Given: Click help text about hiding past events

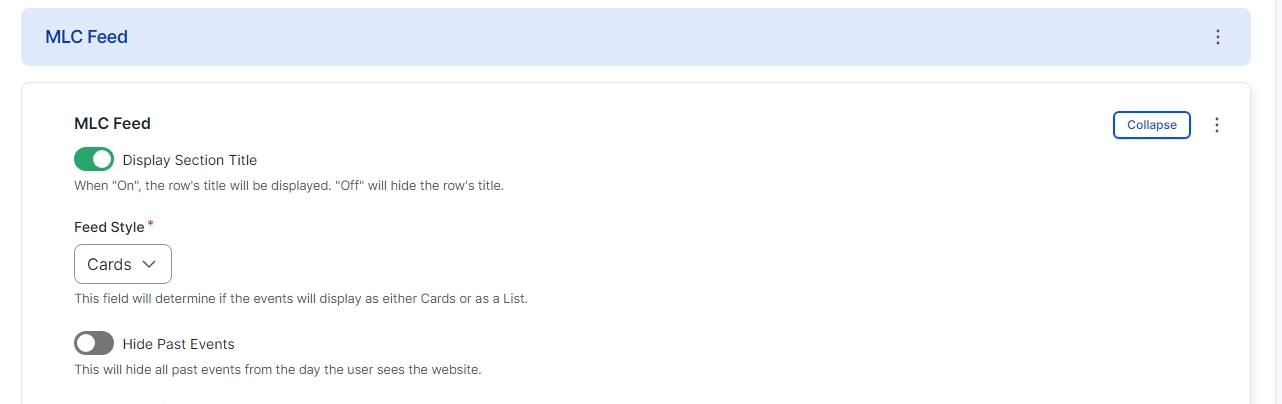Looking at the screenshot, I should [x=278, y=370].
